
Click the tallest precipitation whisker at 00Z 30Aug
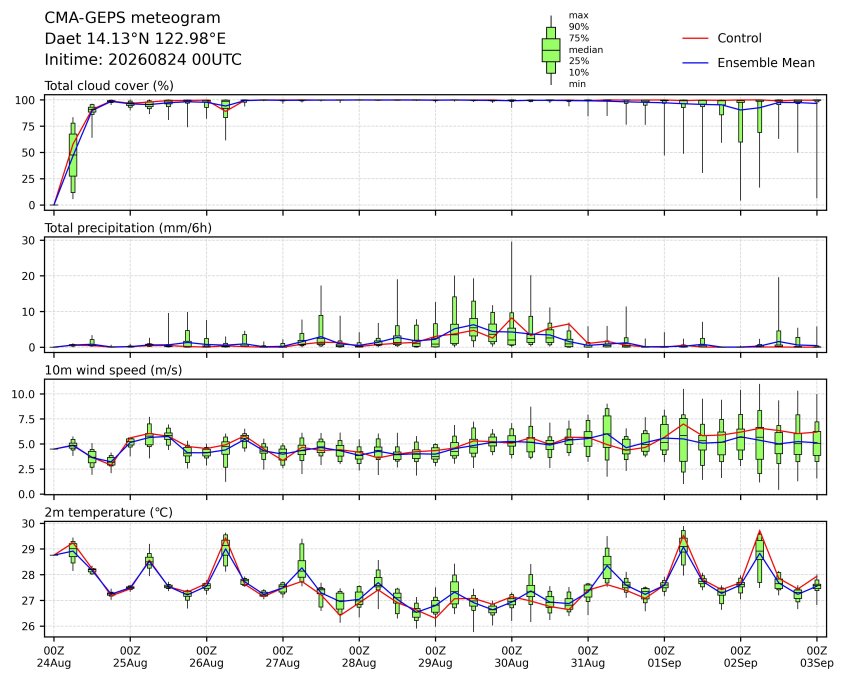[511, 293]
